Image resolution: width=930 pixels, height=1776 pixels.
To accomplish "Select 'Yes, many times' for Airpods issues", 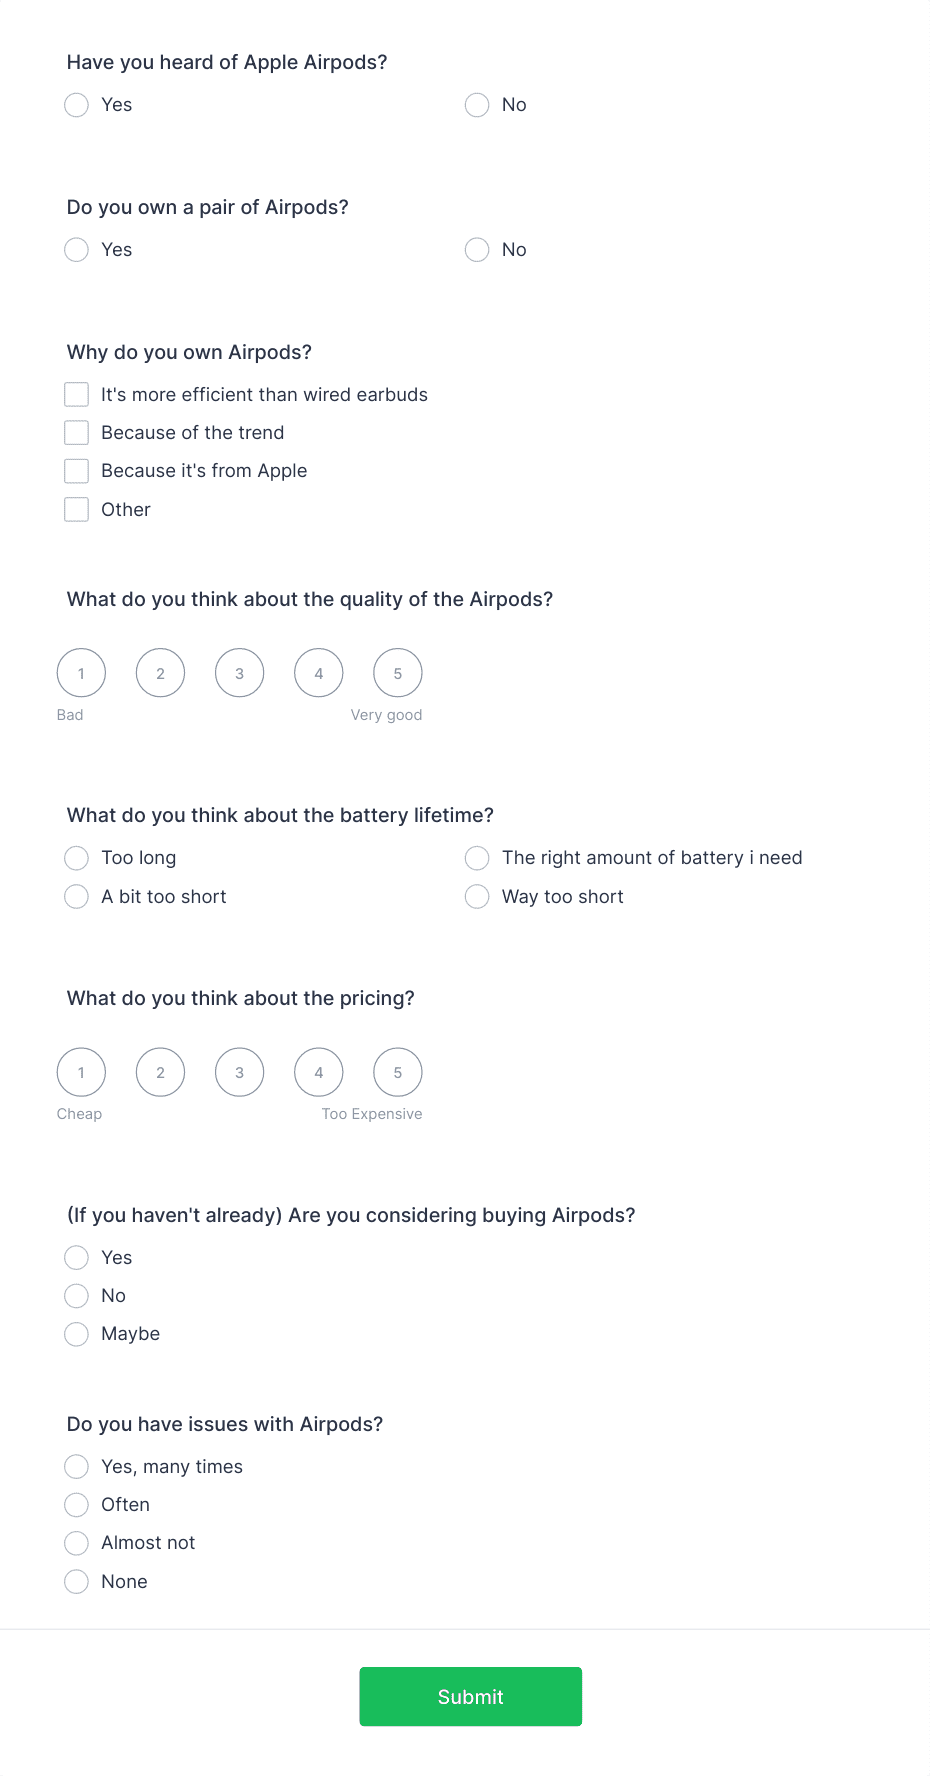I will [76, 1466].
